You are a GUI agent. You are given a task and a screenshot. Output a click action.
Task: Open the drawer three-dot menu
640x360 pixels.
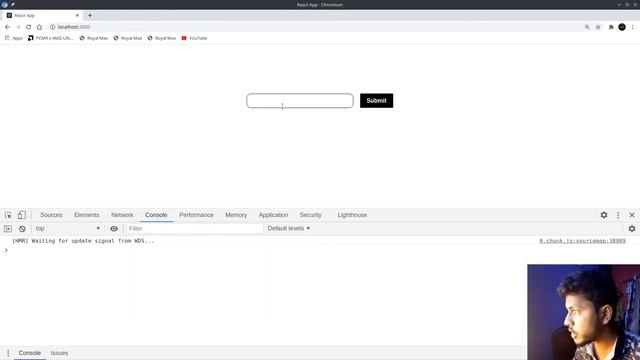pos(8,353)
